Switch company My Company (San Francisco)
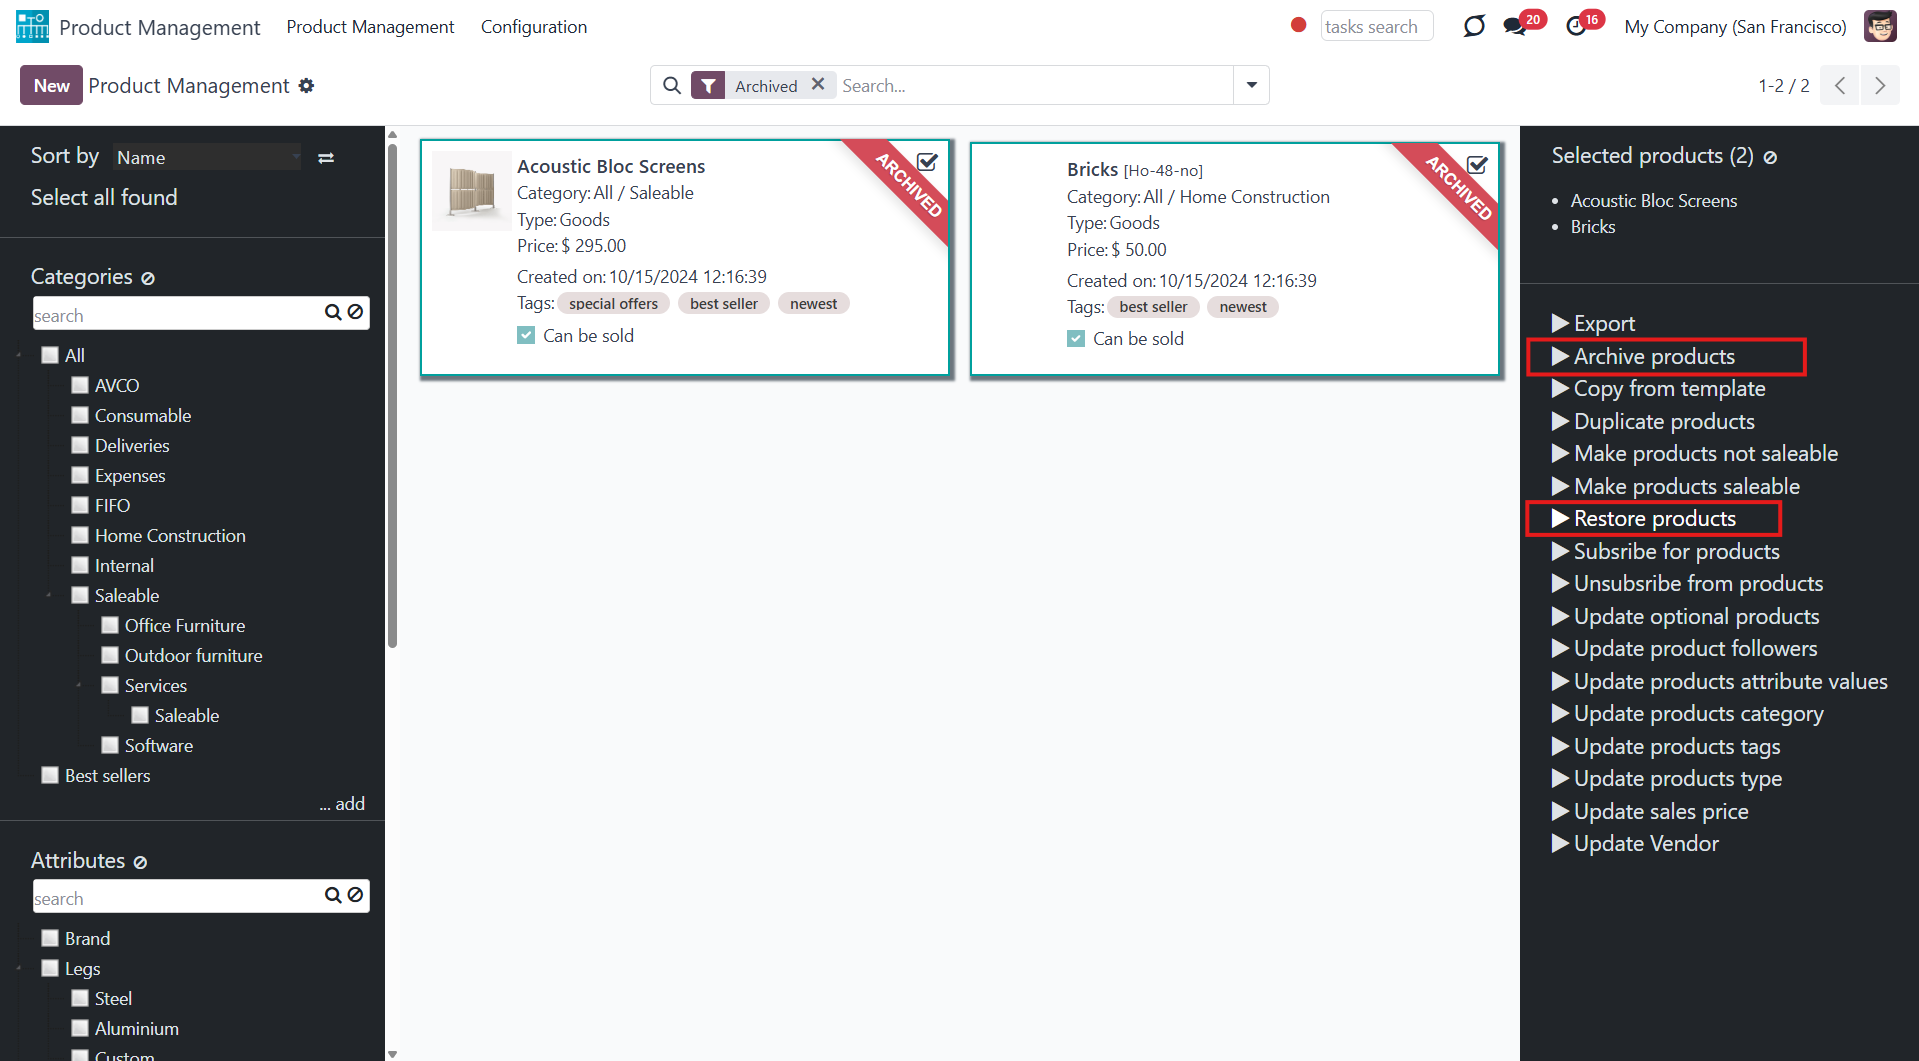The height and width of the screenshot is (1061, 1919). (1735, 27)
